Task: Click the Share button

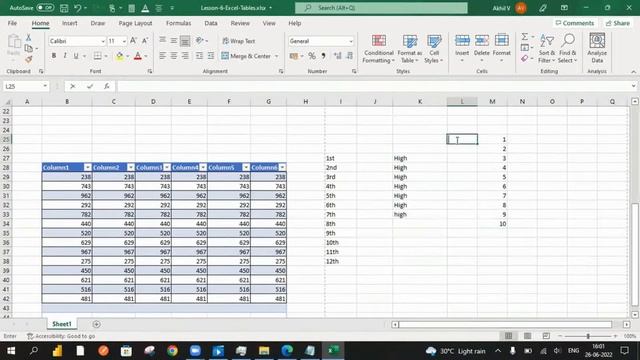Action: (618, 23)
